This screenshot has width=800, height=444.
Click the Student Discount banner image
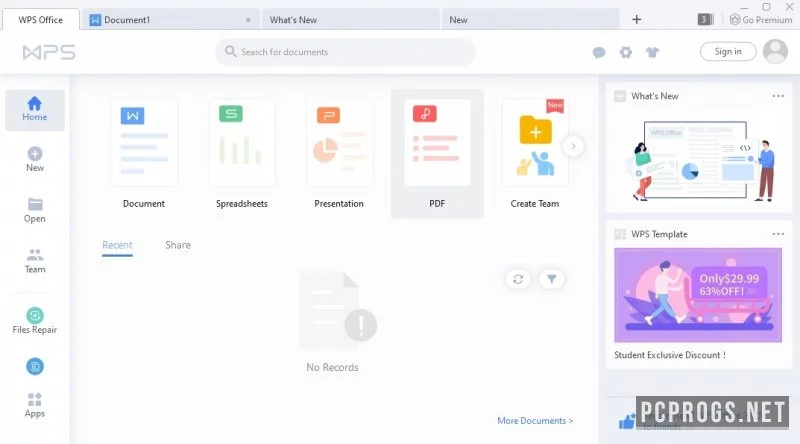698,295
